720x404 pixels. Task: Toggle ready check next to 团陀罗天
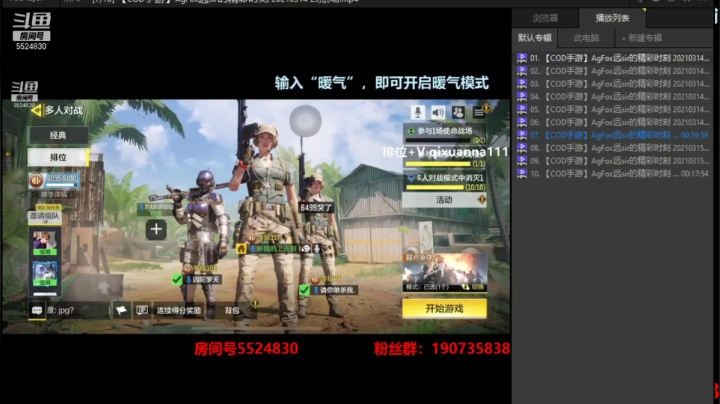pos(177,280)
